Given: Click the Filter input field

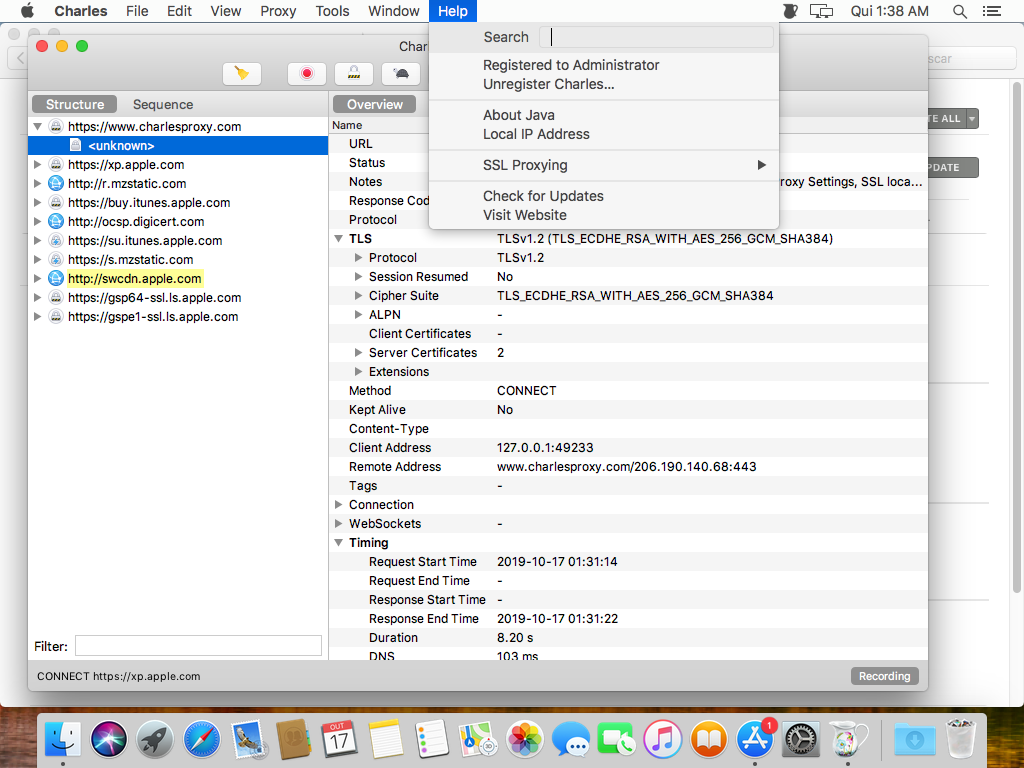Looking at the screenshot, I should tap(199, 646).
